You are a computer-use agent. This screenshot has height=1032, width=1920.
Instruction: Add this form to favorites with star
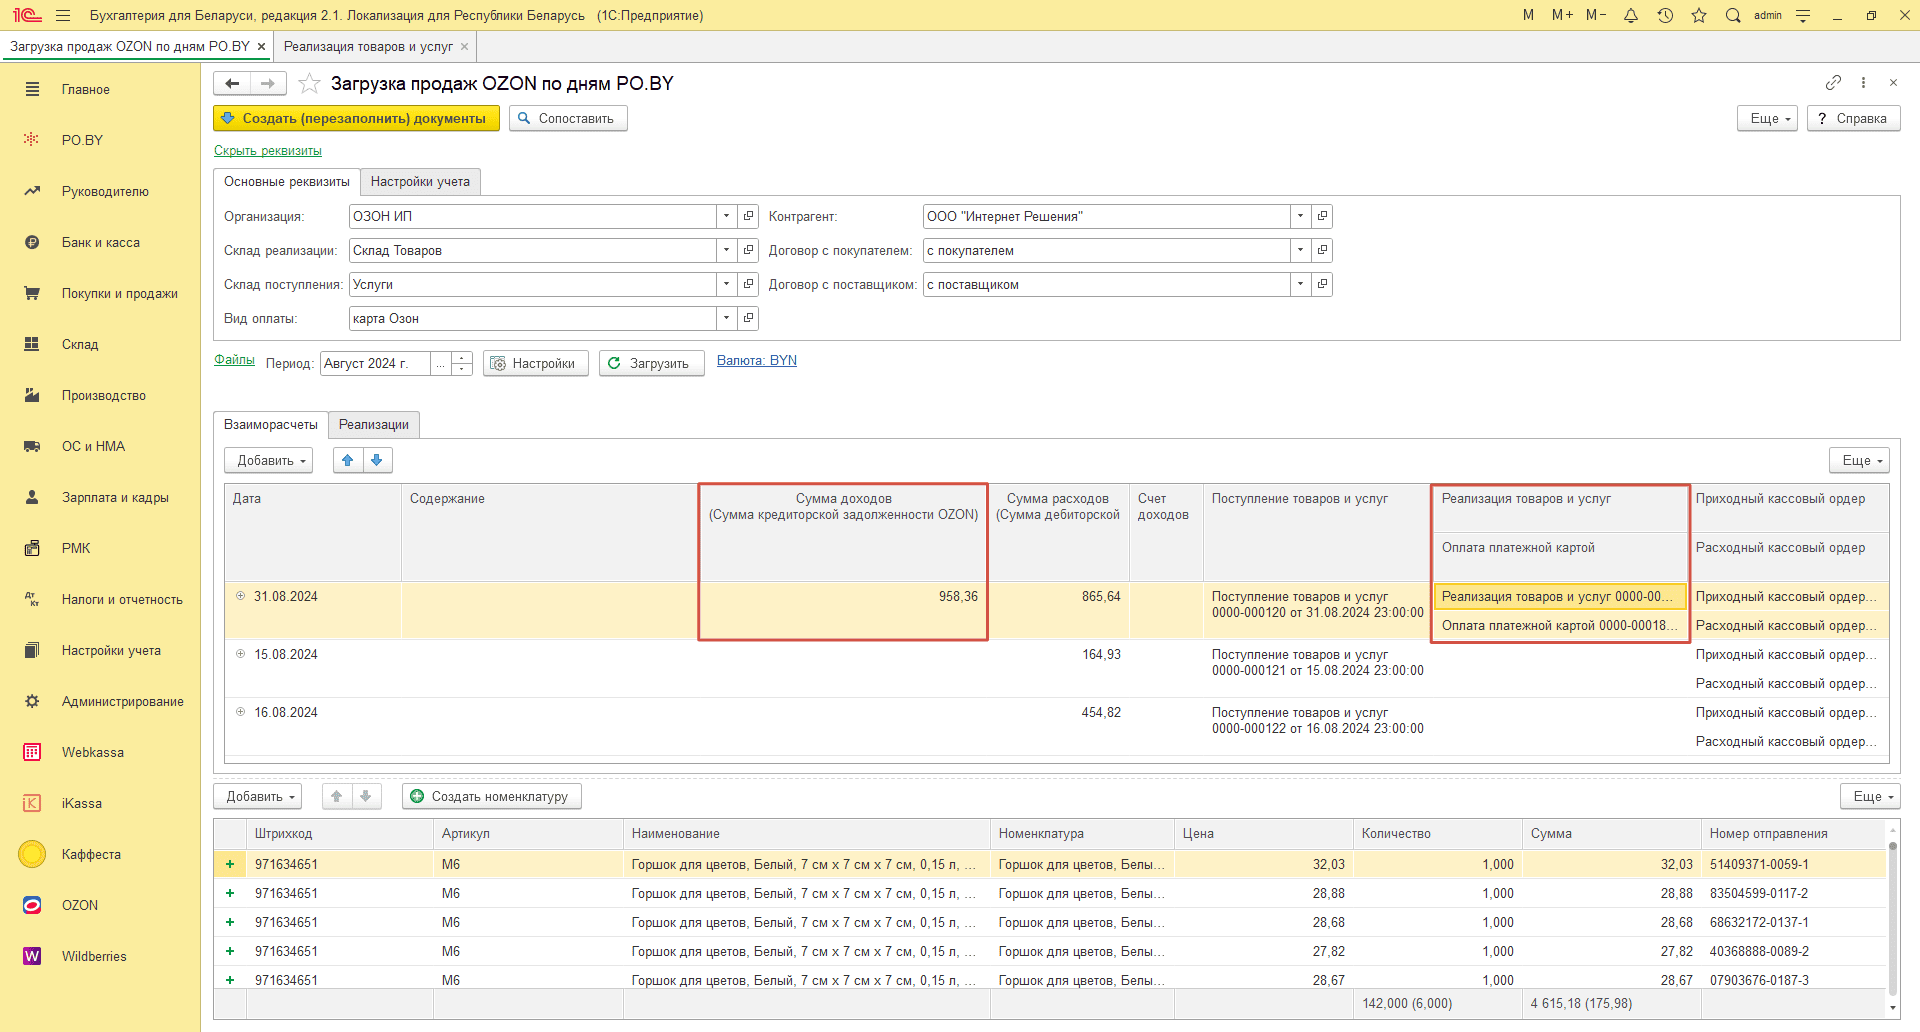pos(310,83)
